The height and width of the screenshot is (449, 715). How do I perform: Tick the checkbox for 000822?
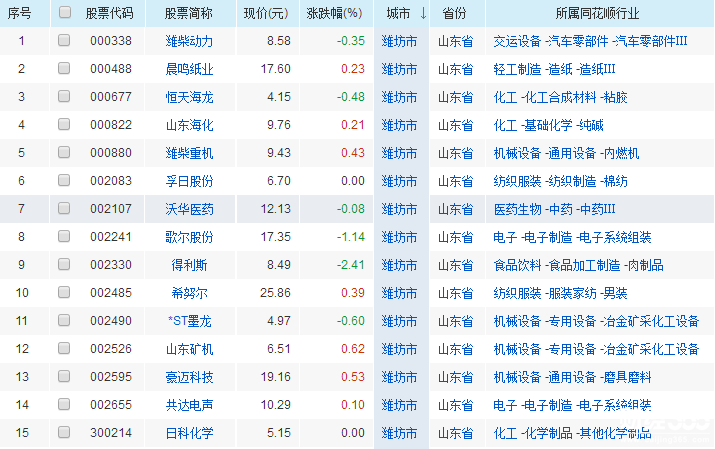(64, 124)
